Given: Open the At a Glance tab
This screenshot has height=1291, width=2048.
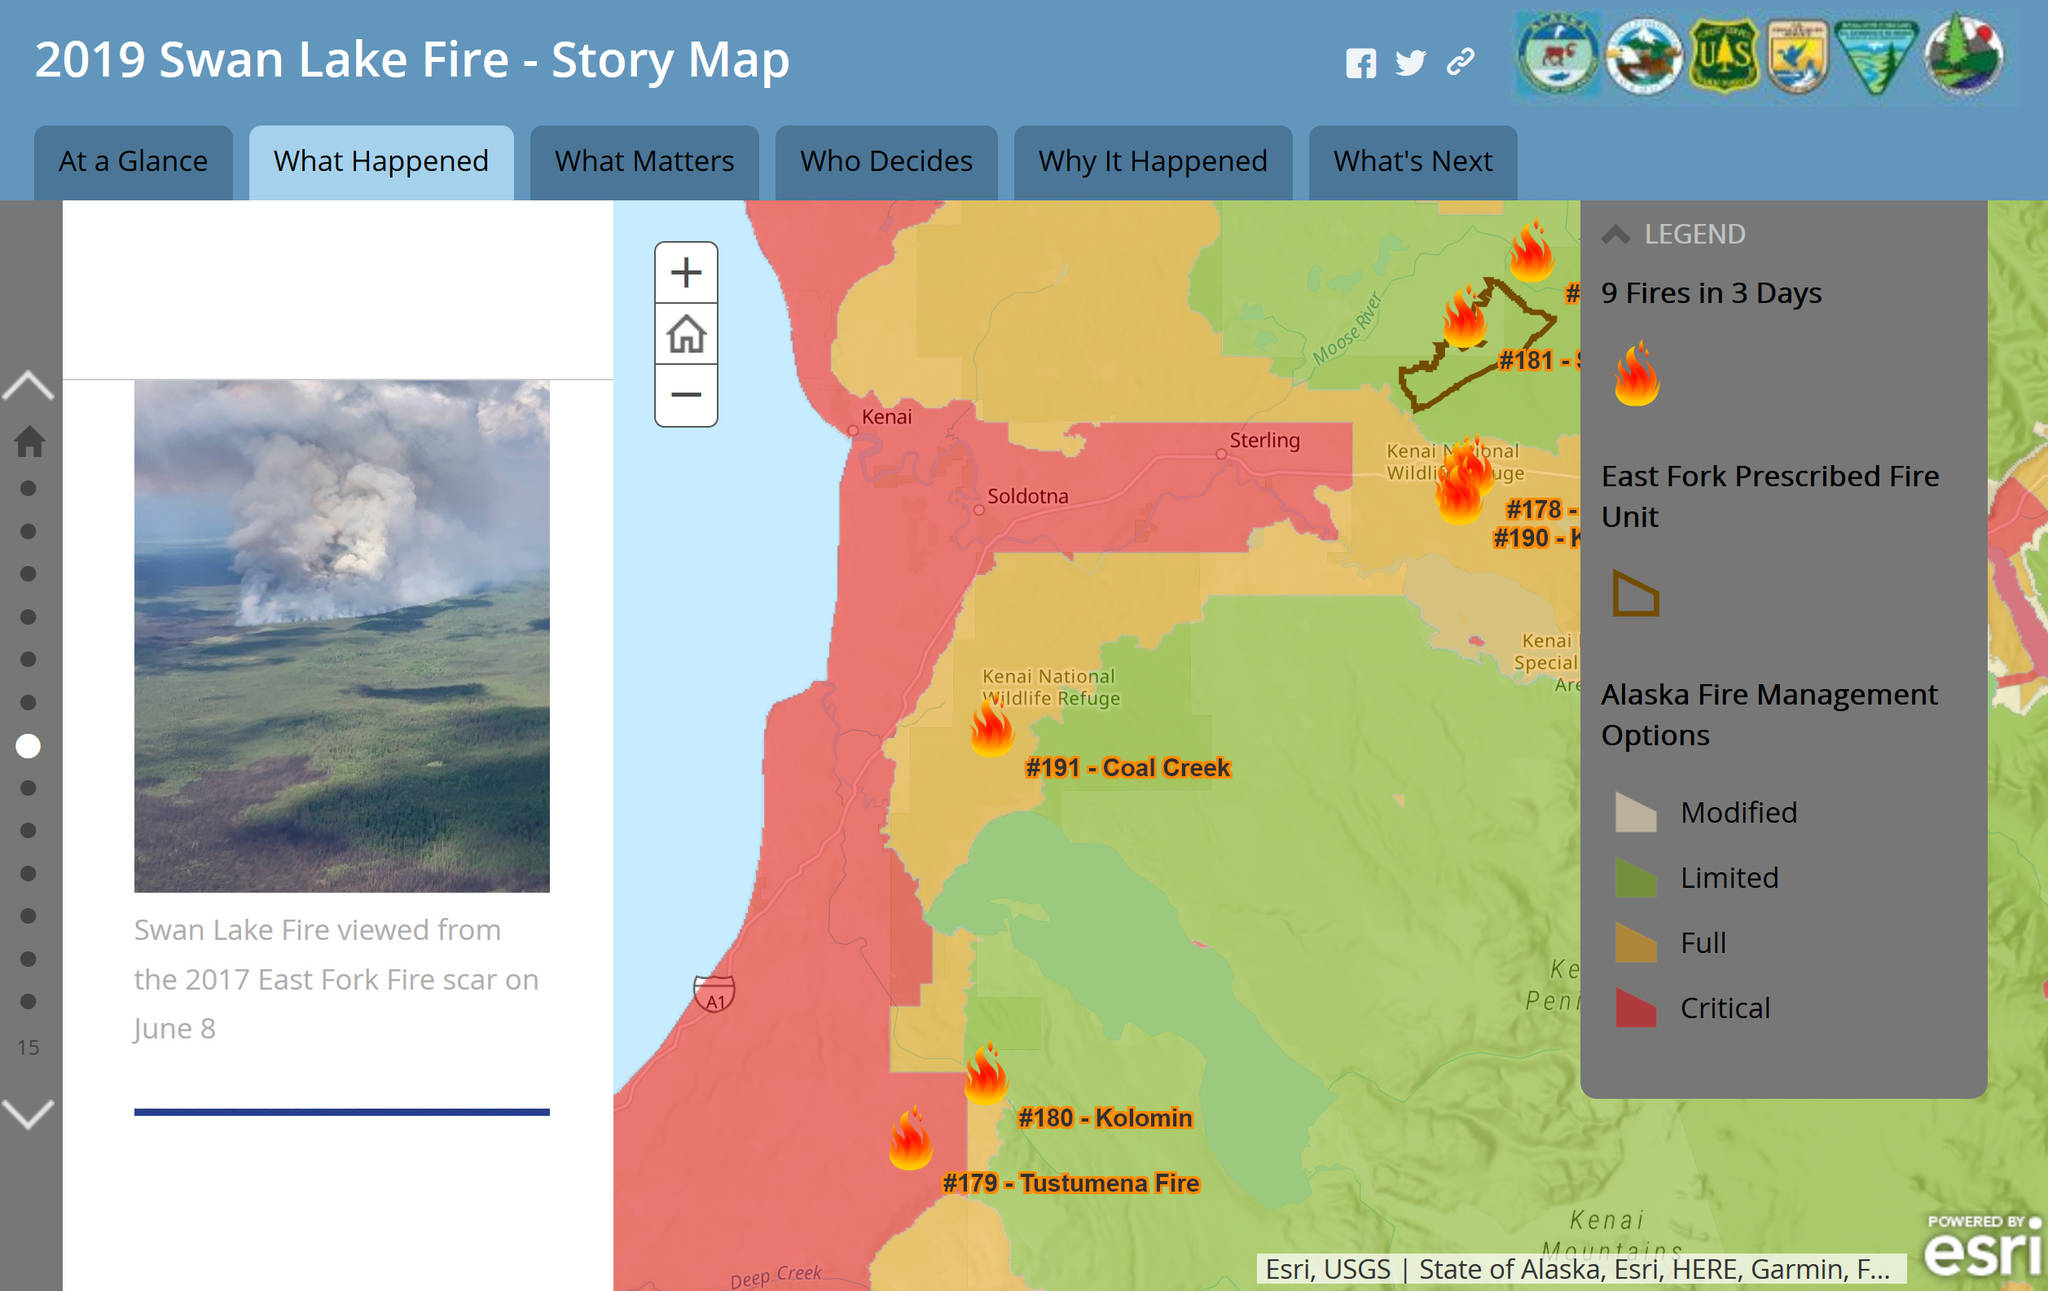Looking at the screenshot, I should pyautogui.click(x=133, y=162).
